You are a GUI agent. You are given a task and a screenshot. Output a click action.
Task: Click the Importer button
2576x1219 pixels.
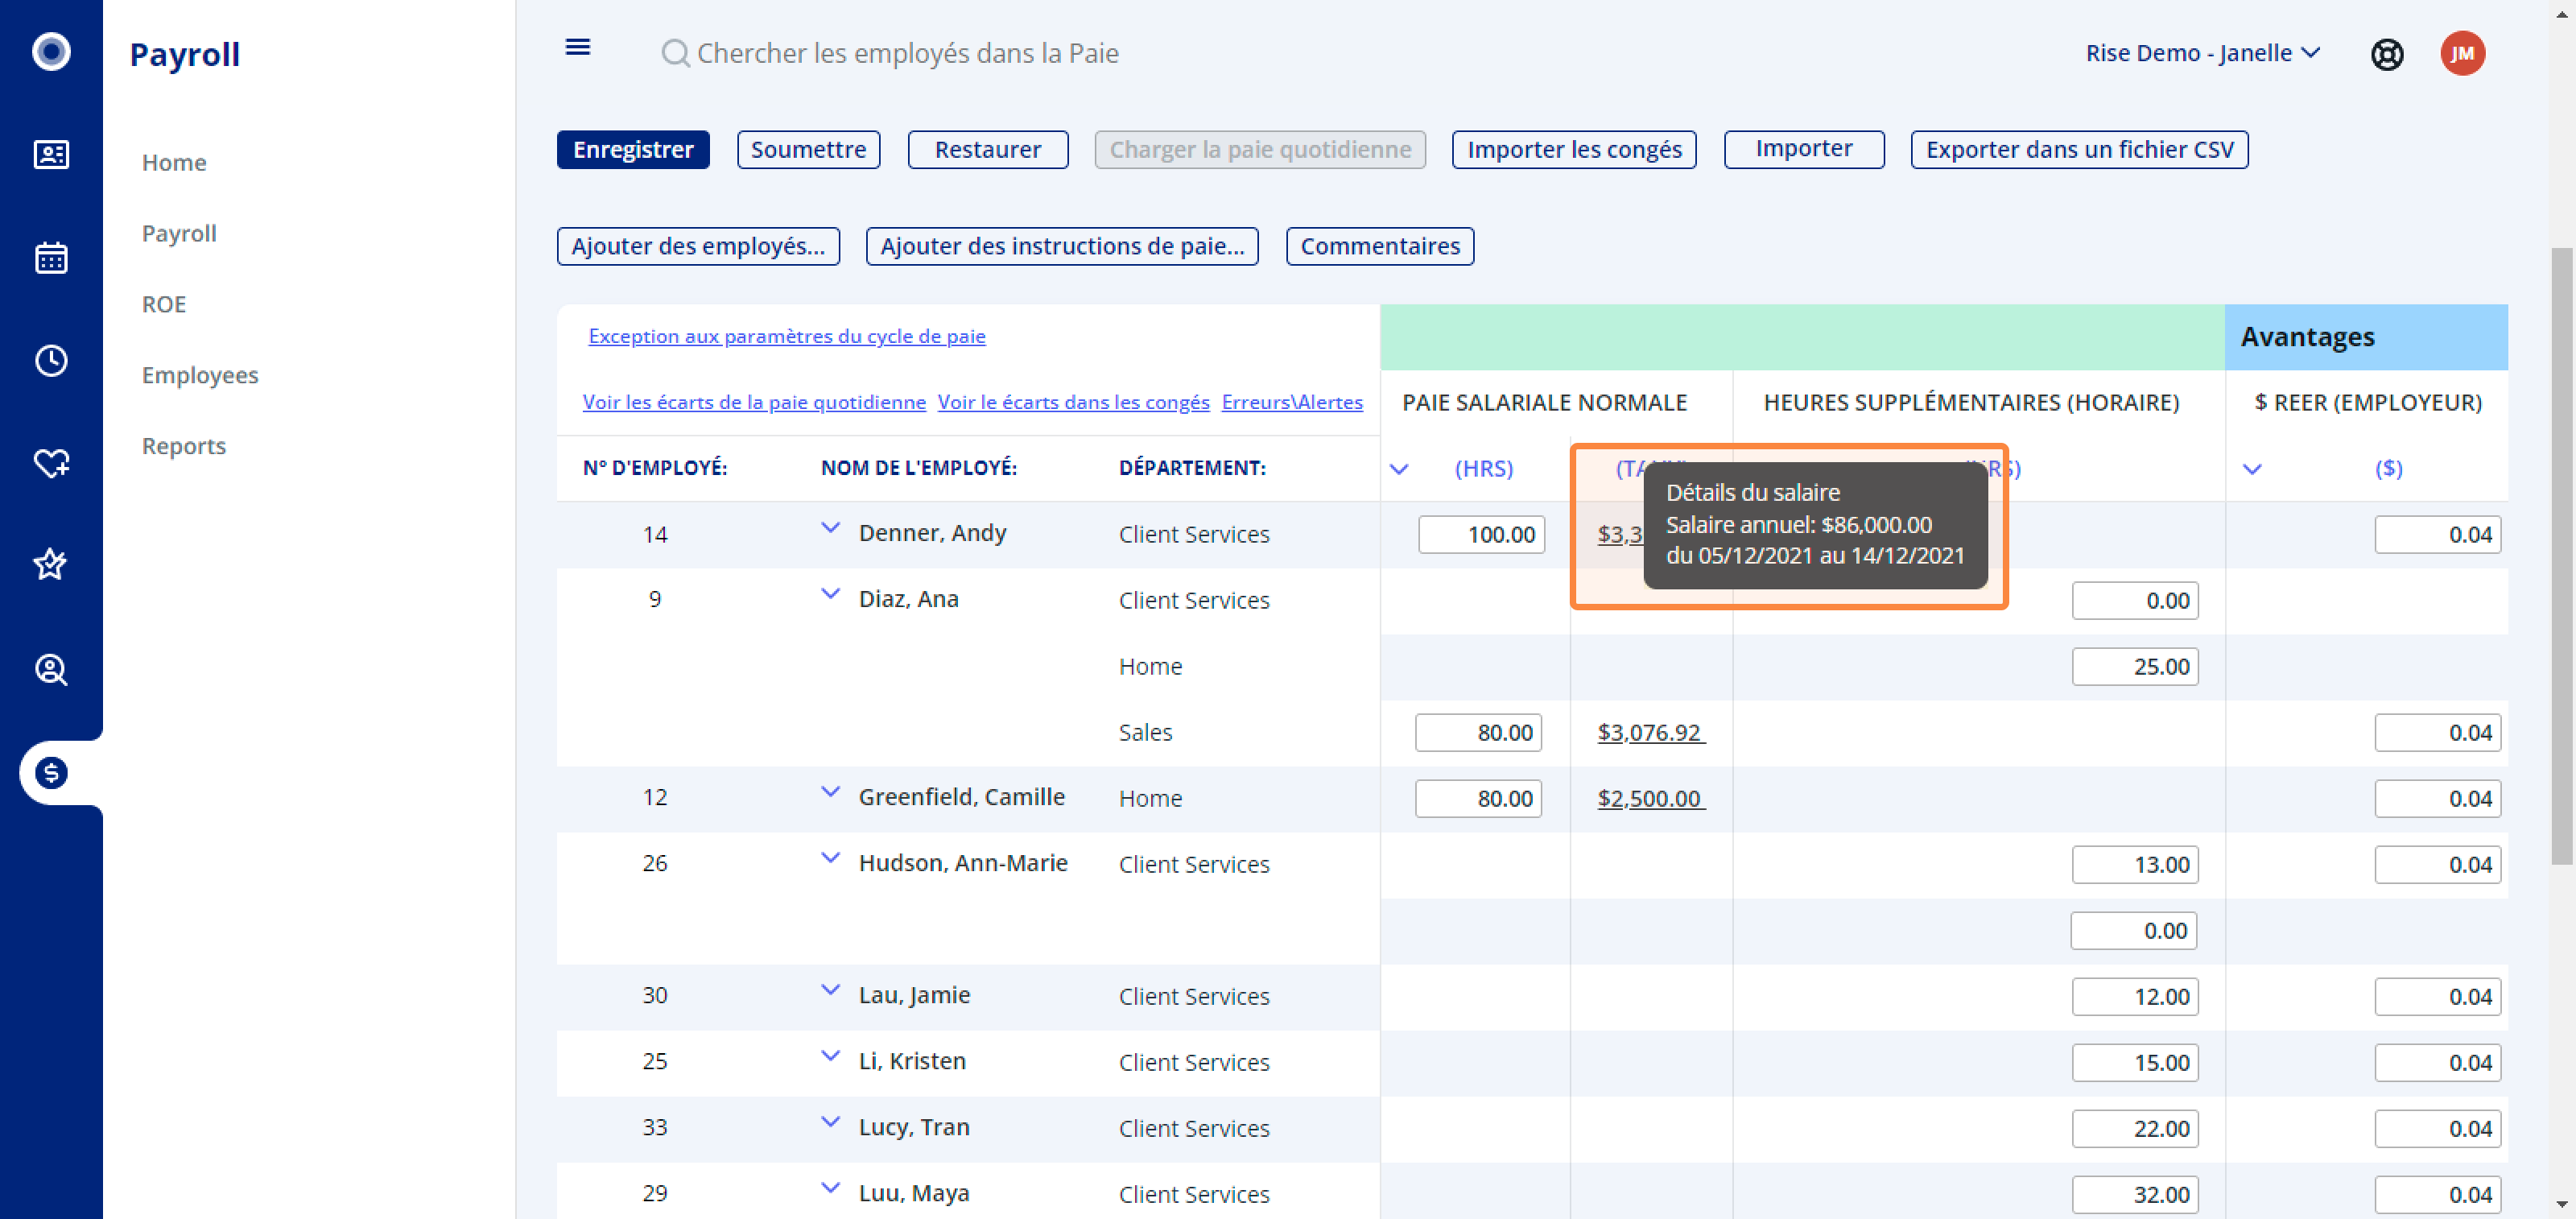pyautogui.click(x=1804, y=149)
